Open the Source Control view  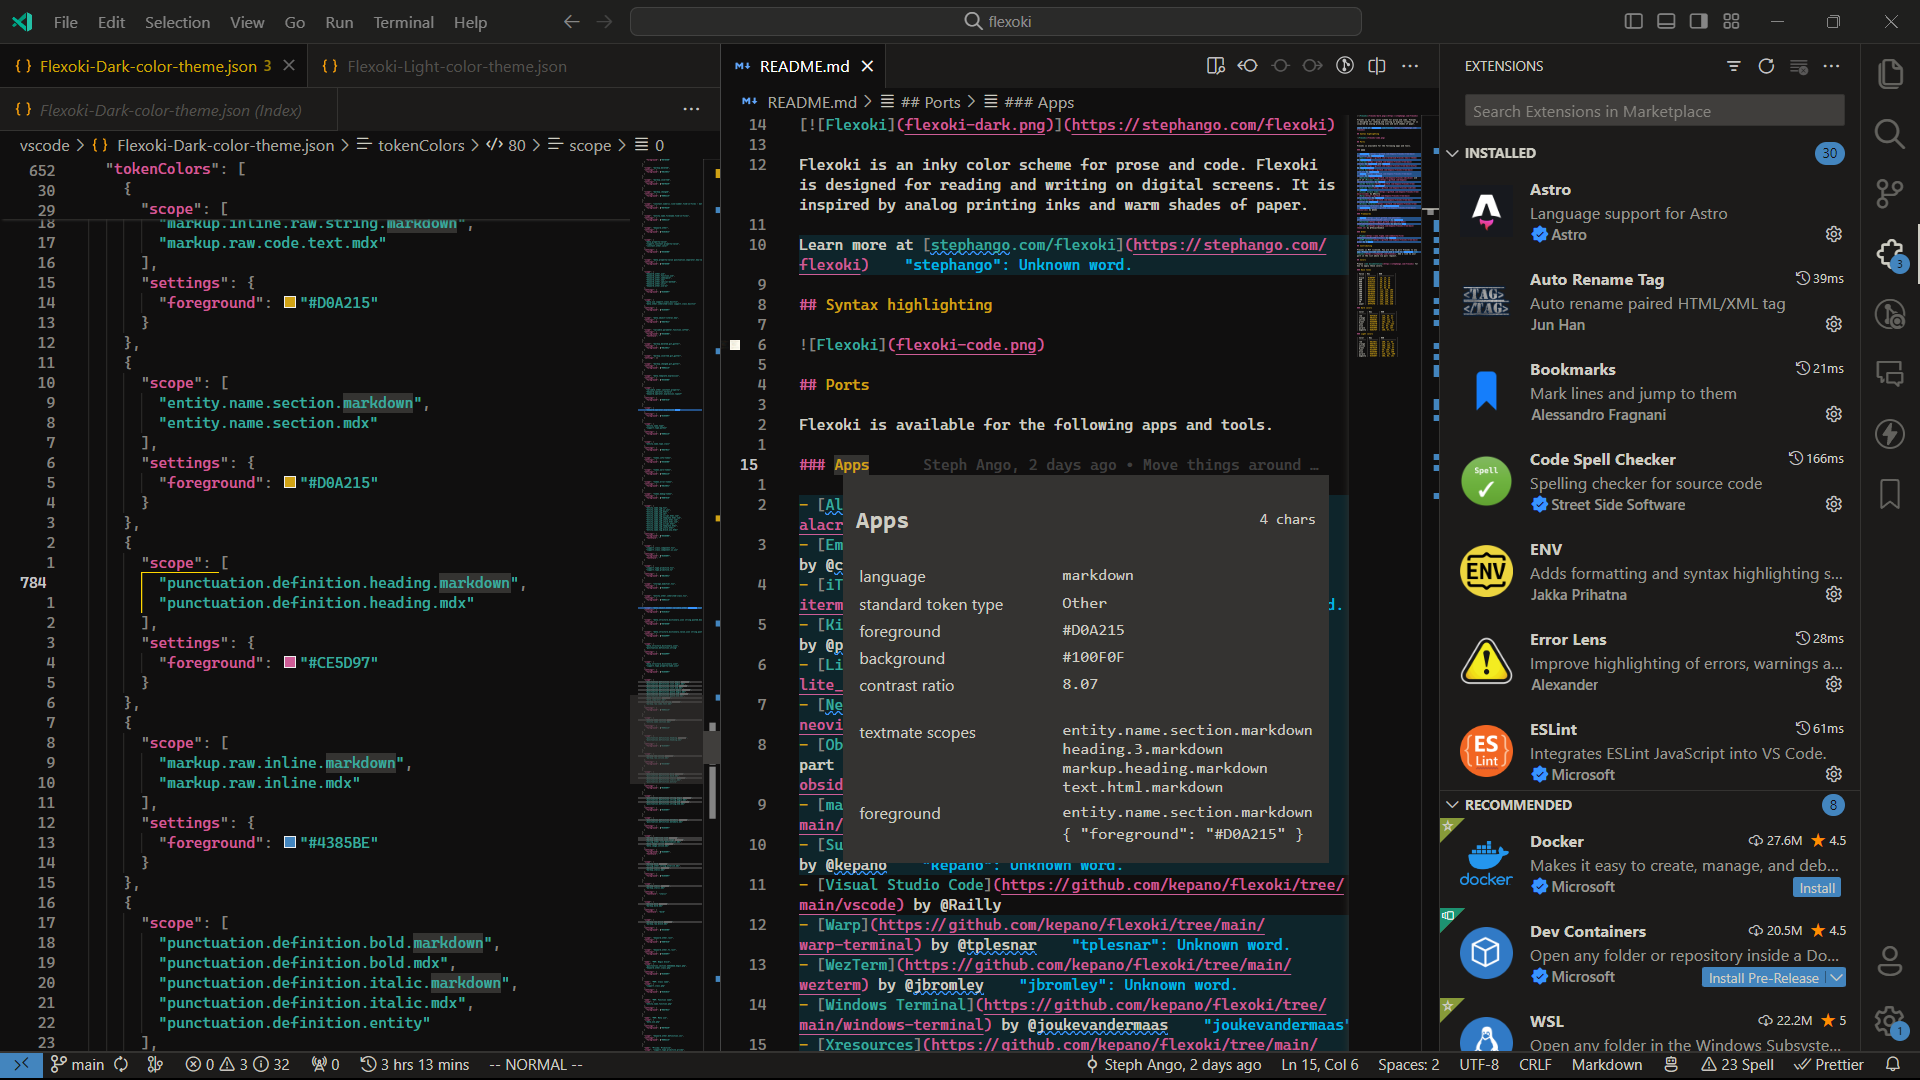[x=1891, y=194]
